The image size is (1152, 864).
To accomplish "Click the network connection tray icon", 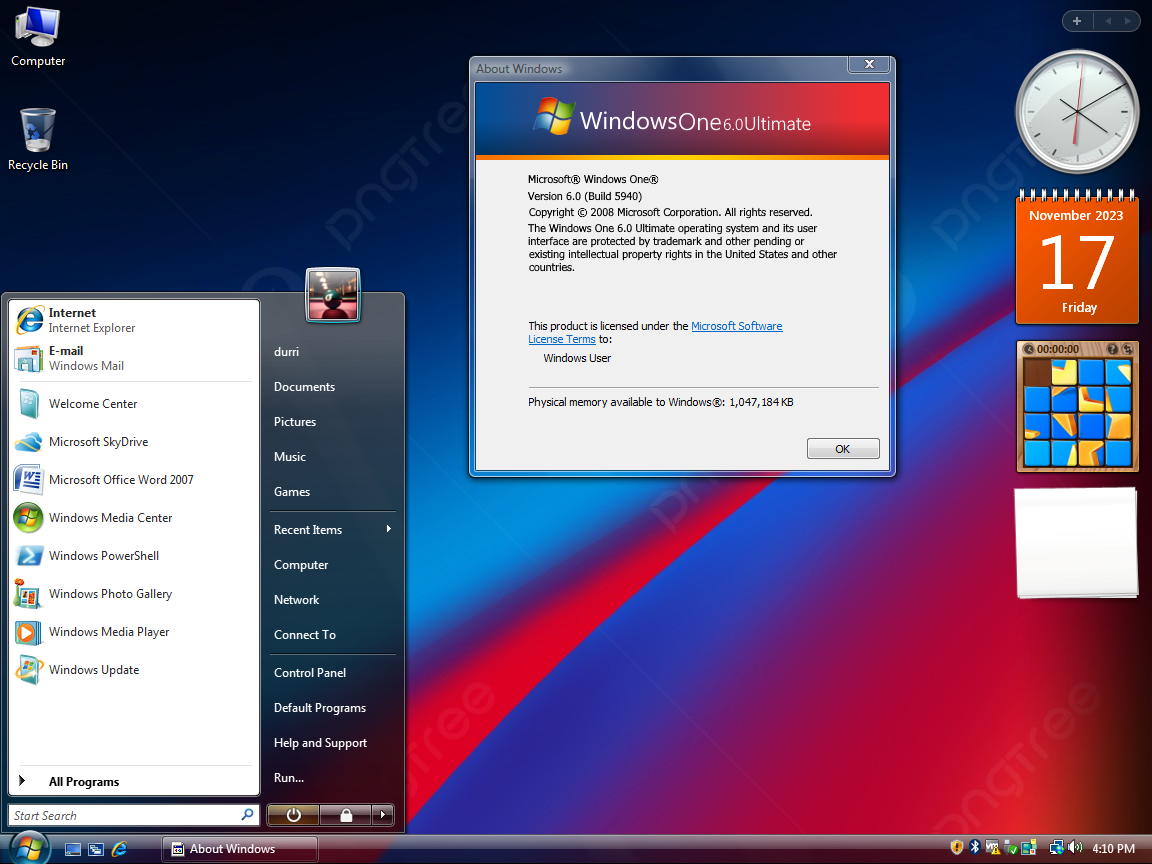I will pos(1056,847).
